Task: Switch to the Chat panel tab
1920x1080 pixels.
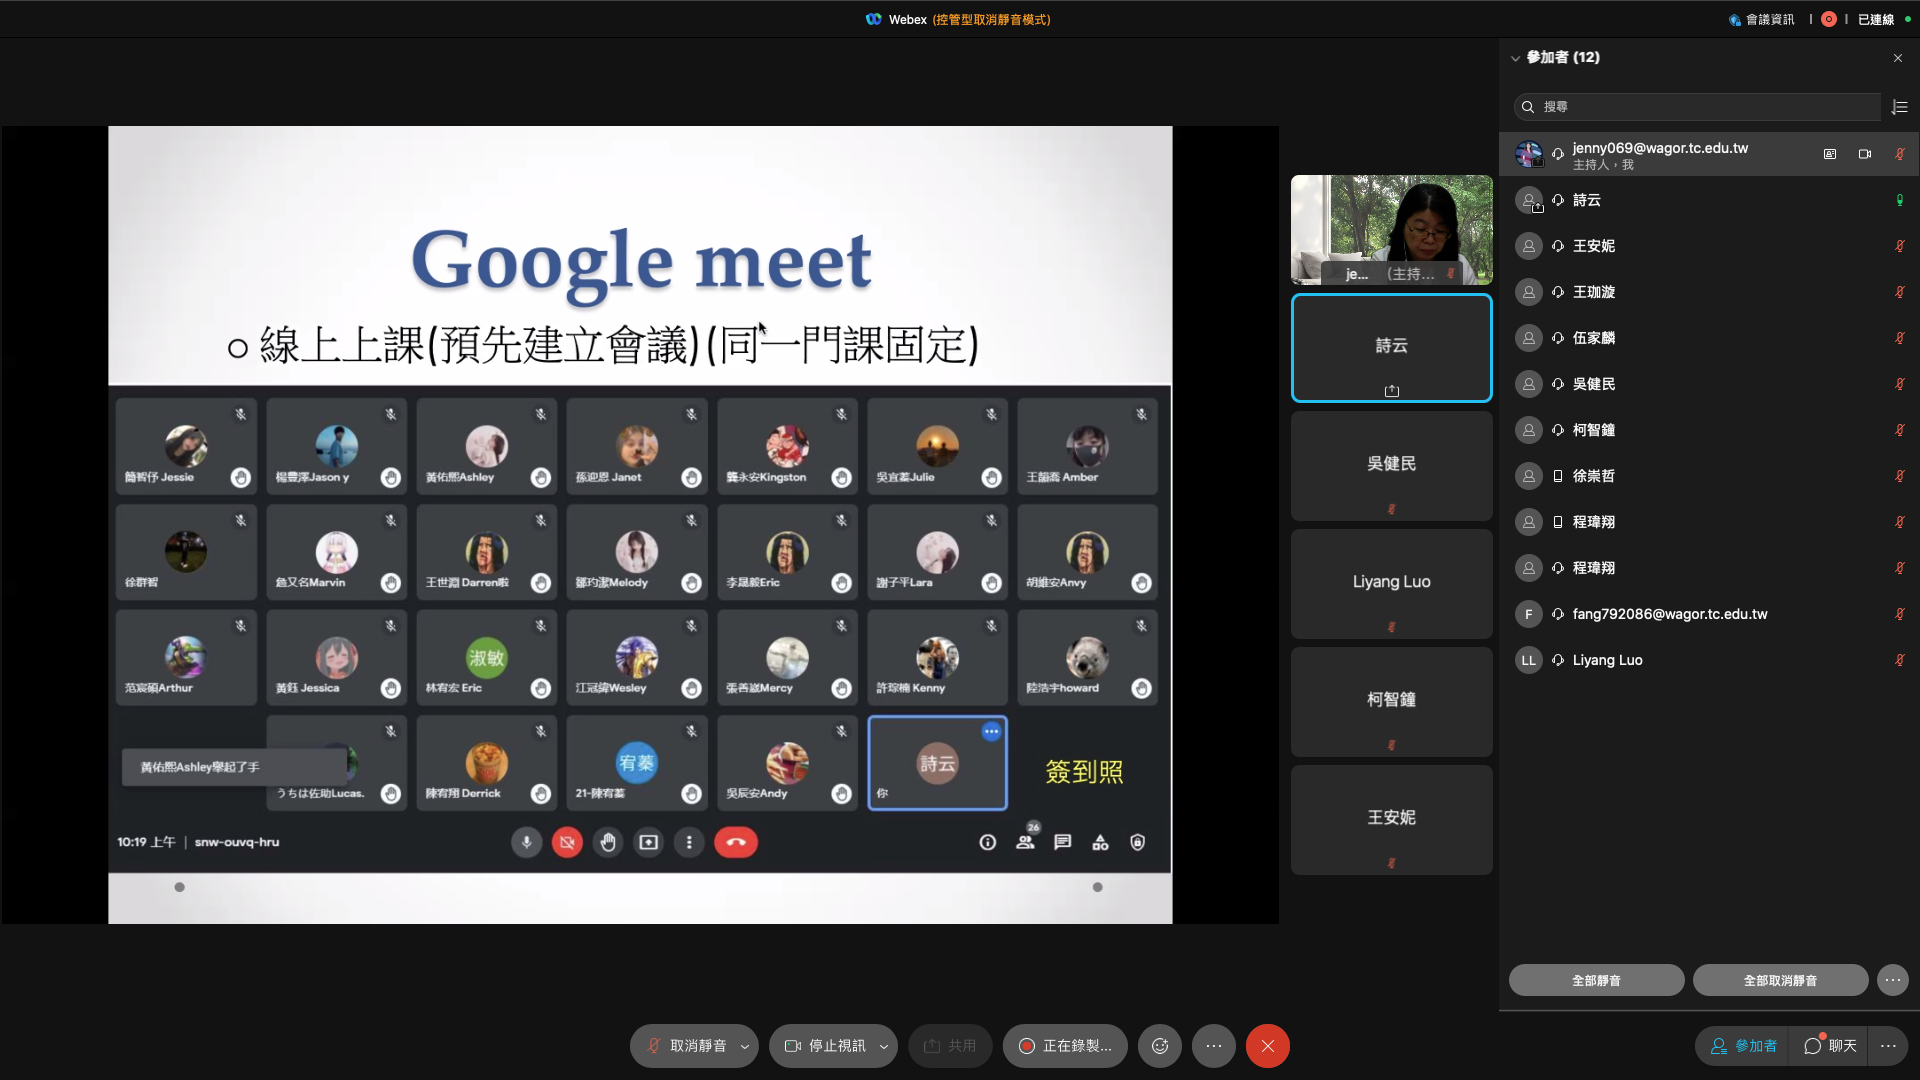Action: [x=1831, y=1046]
